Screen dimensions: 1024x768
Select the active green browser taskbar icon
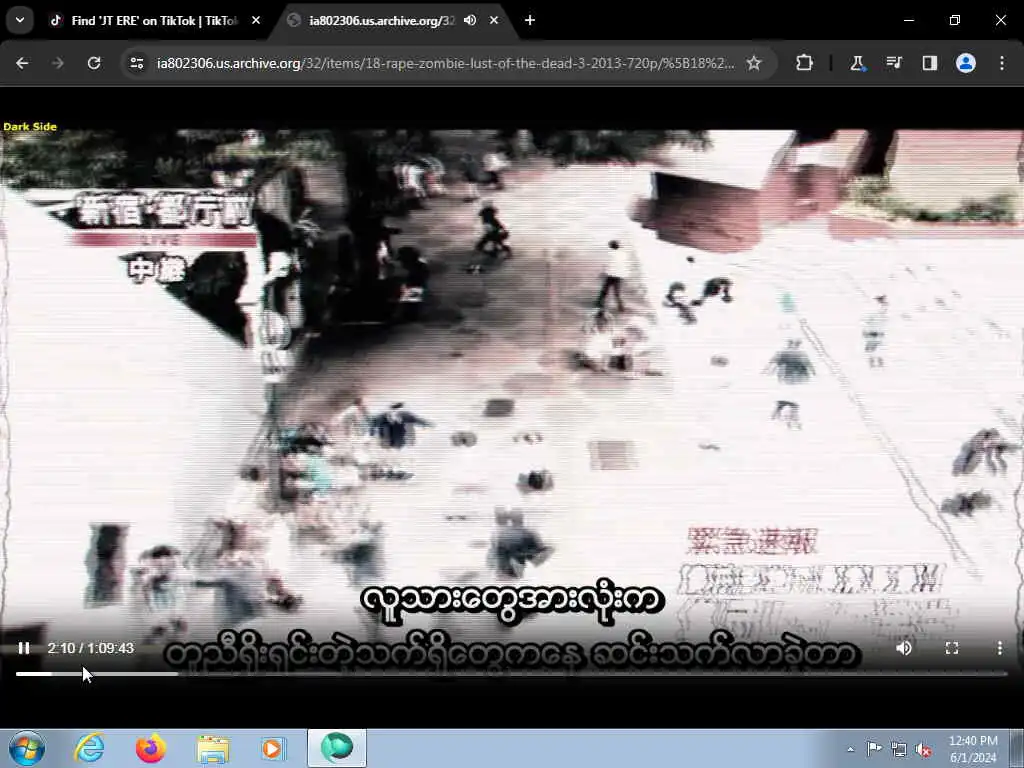(337, 748)
